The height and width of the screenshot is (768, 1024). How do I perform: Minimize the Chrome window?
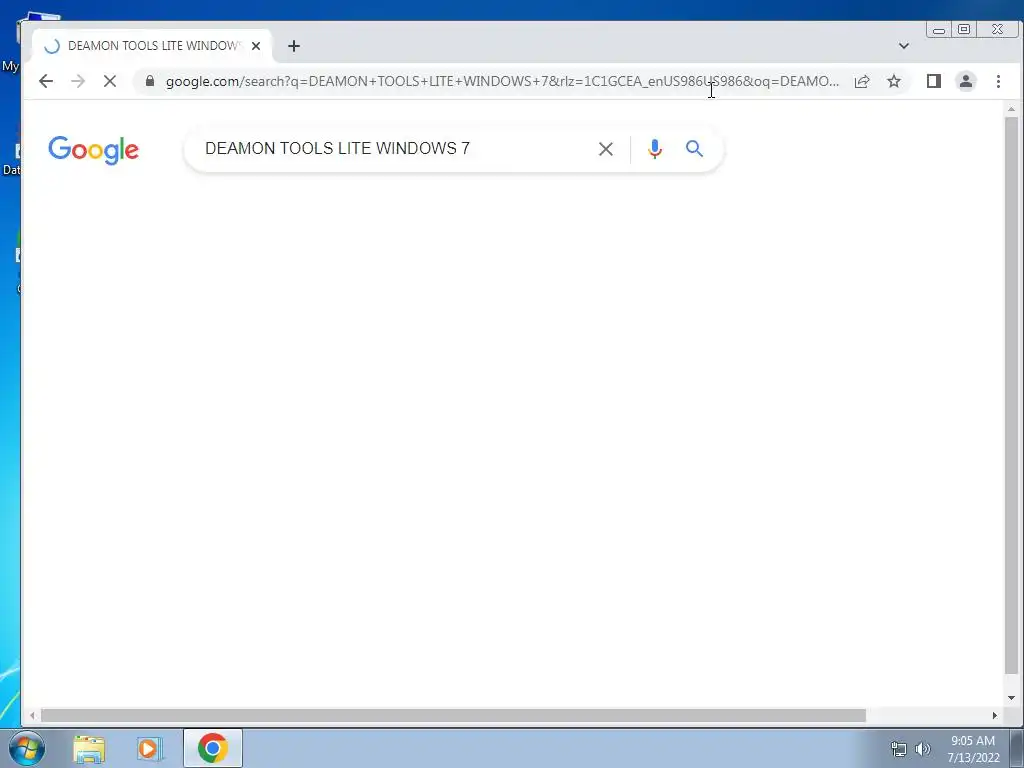click(x=939, y=29)
